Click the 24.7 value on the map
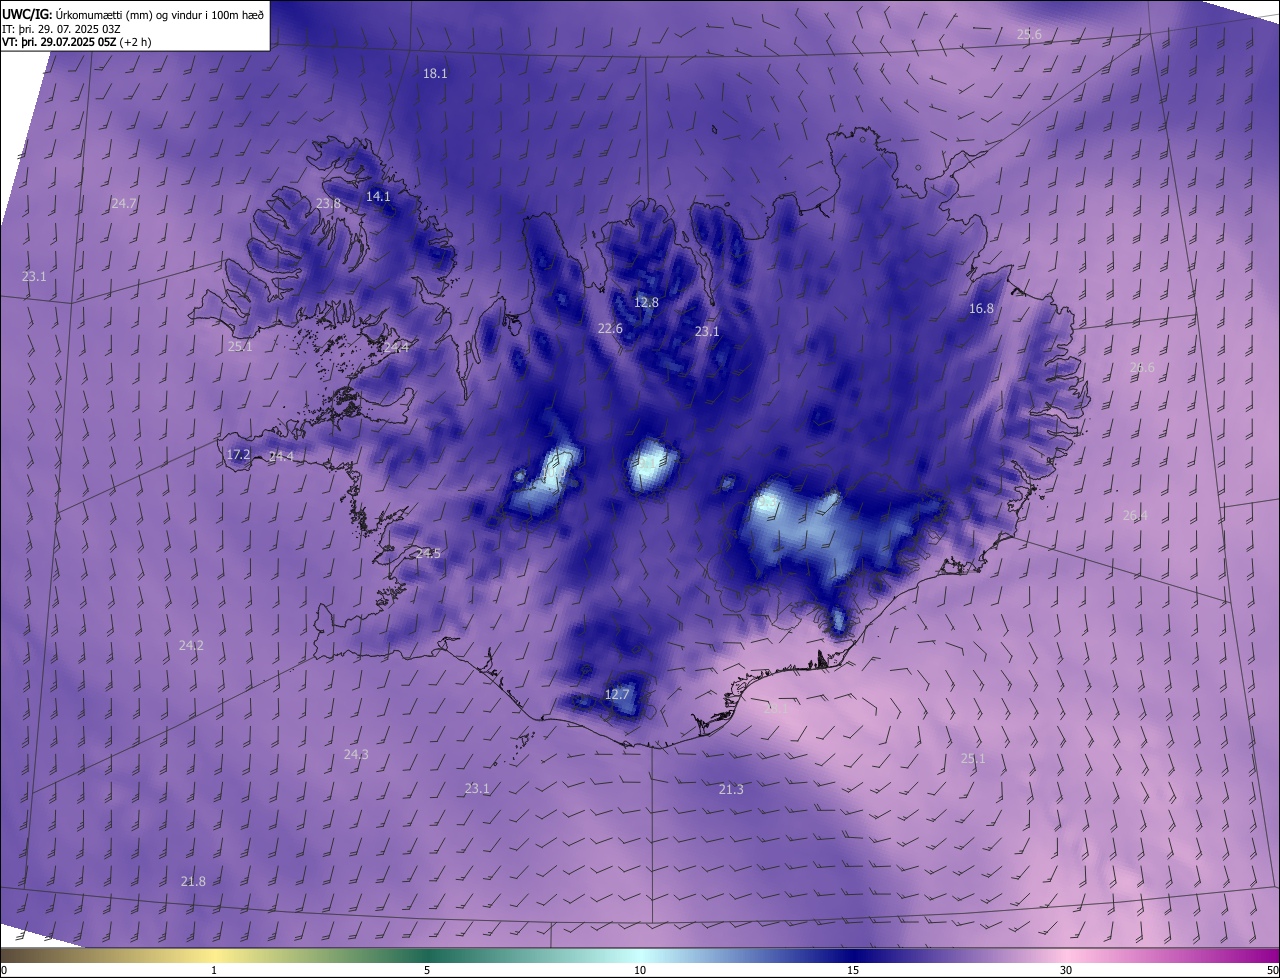This screenshot has width=1280, height=978. [x=124, y=204]
